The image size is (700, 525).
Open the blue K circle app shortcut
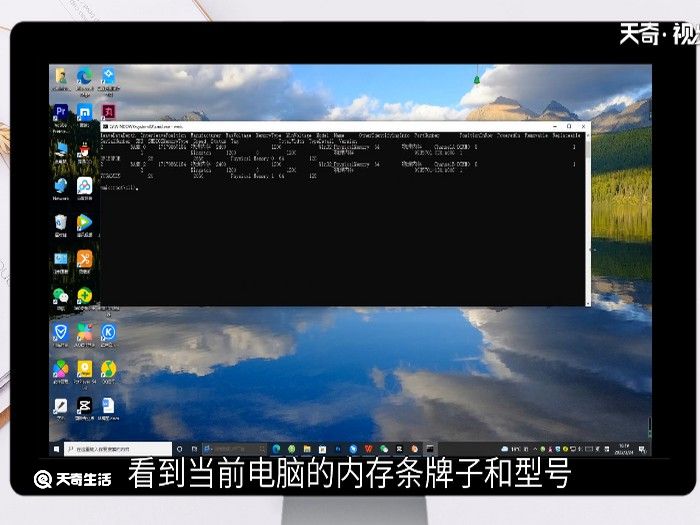point(108,335)
